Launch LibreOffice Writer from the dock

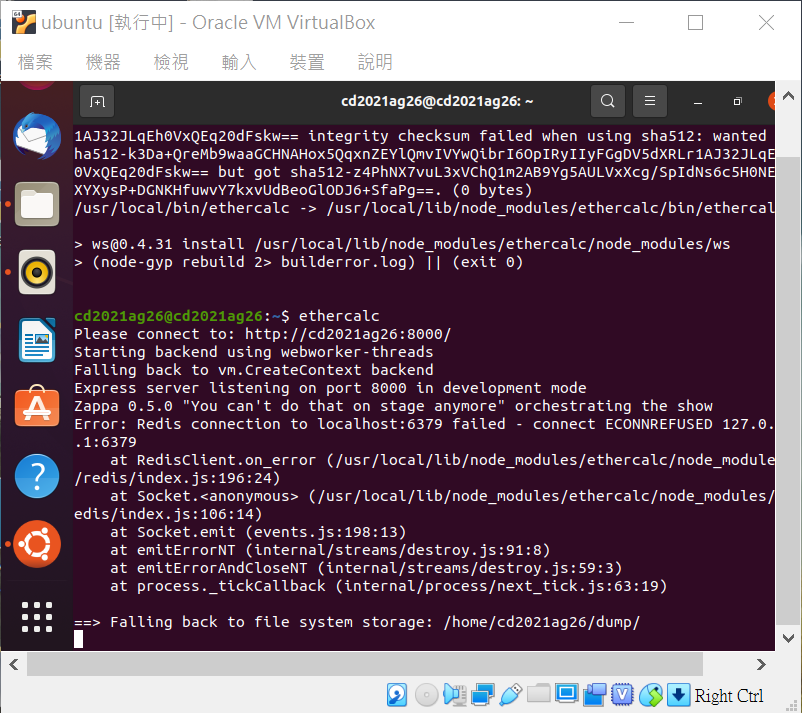(37, 340)
